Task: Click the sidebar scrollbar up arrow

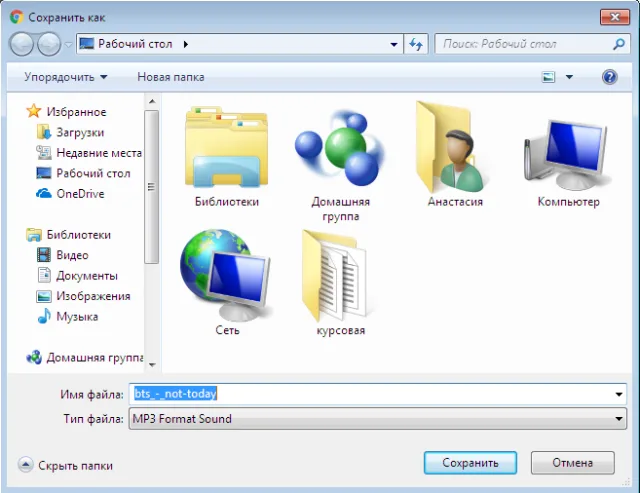Action: click(x=152, y=101)
